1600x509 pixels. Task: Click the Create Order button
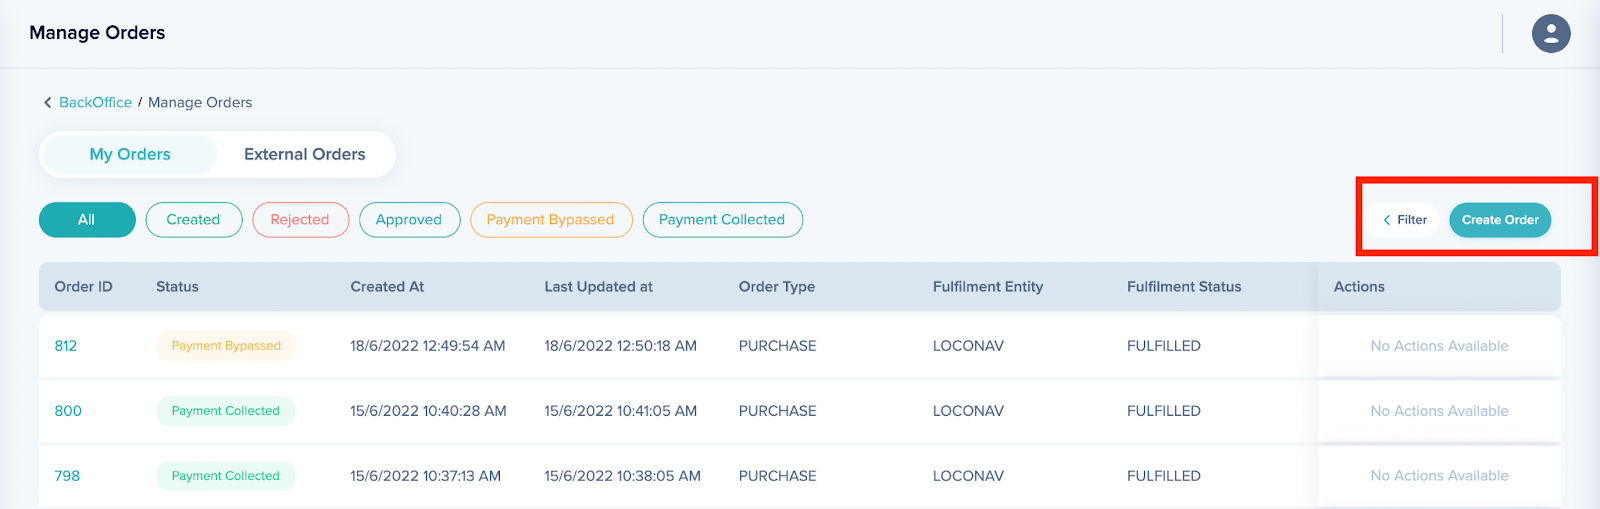click(1499, 220)
